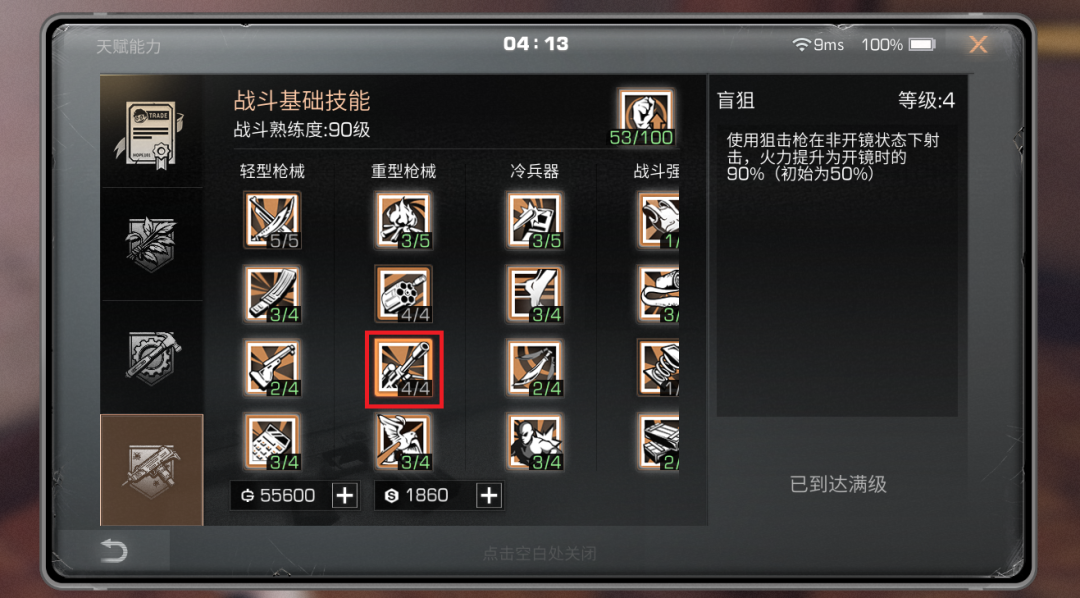Open the combat weapons sidebar tab
Image resolution: width=1080 pixels, height=598 pixels.
pos(152,470)
